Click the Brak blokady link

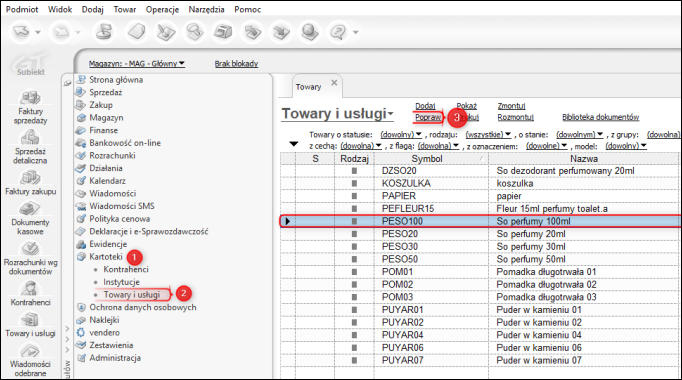click(236, 63)
